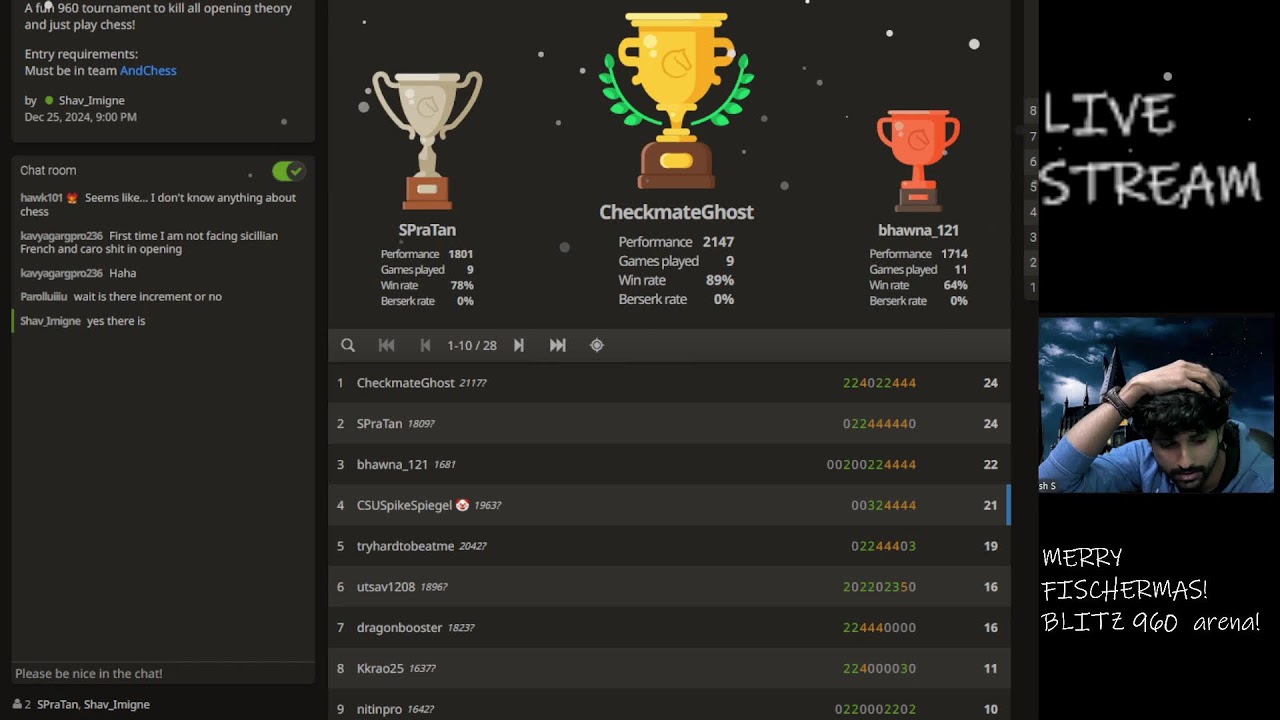Click the chat message input field
Image resolution: width=1280 pixels, height=720 pixels.
pos(163,674)
